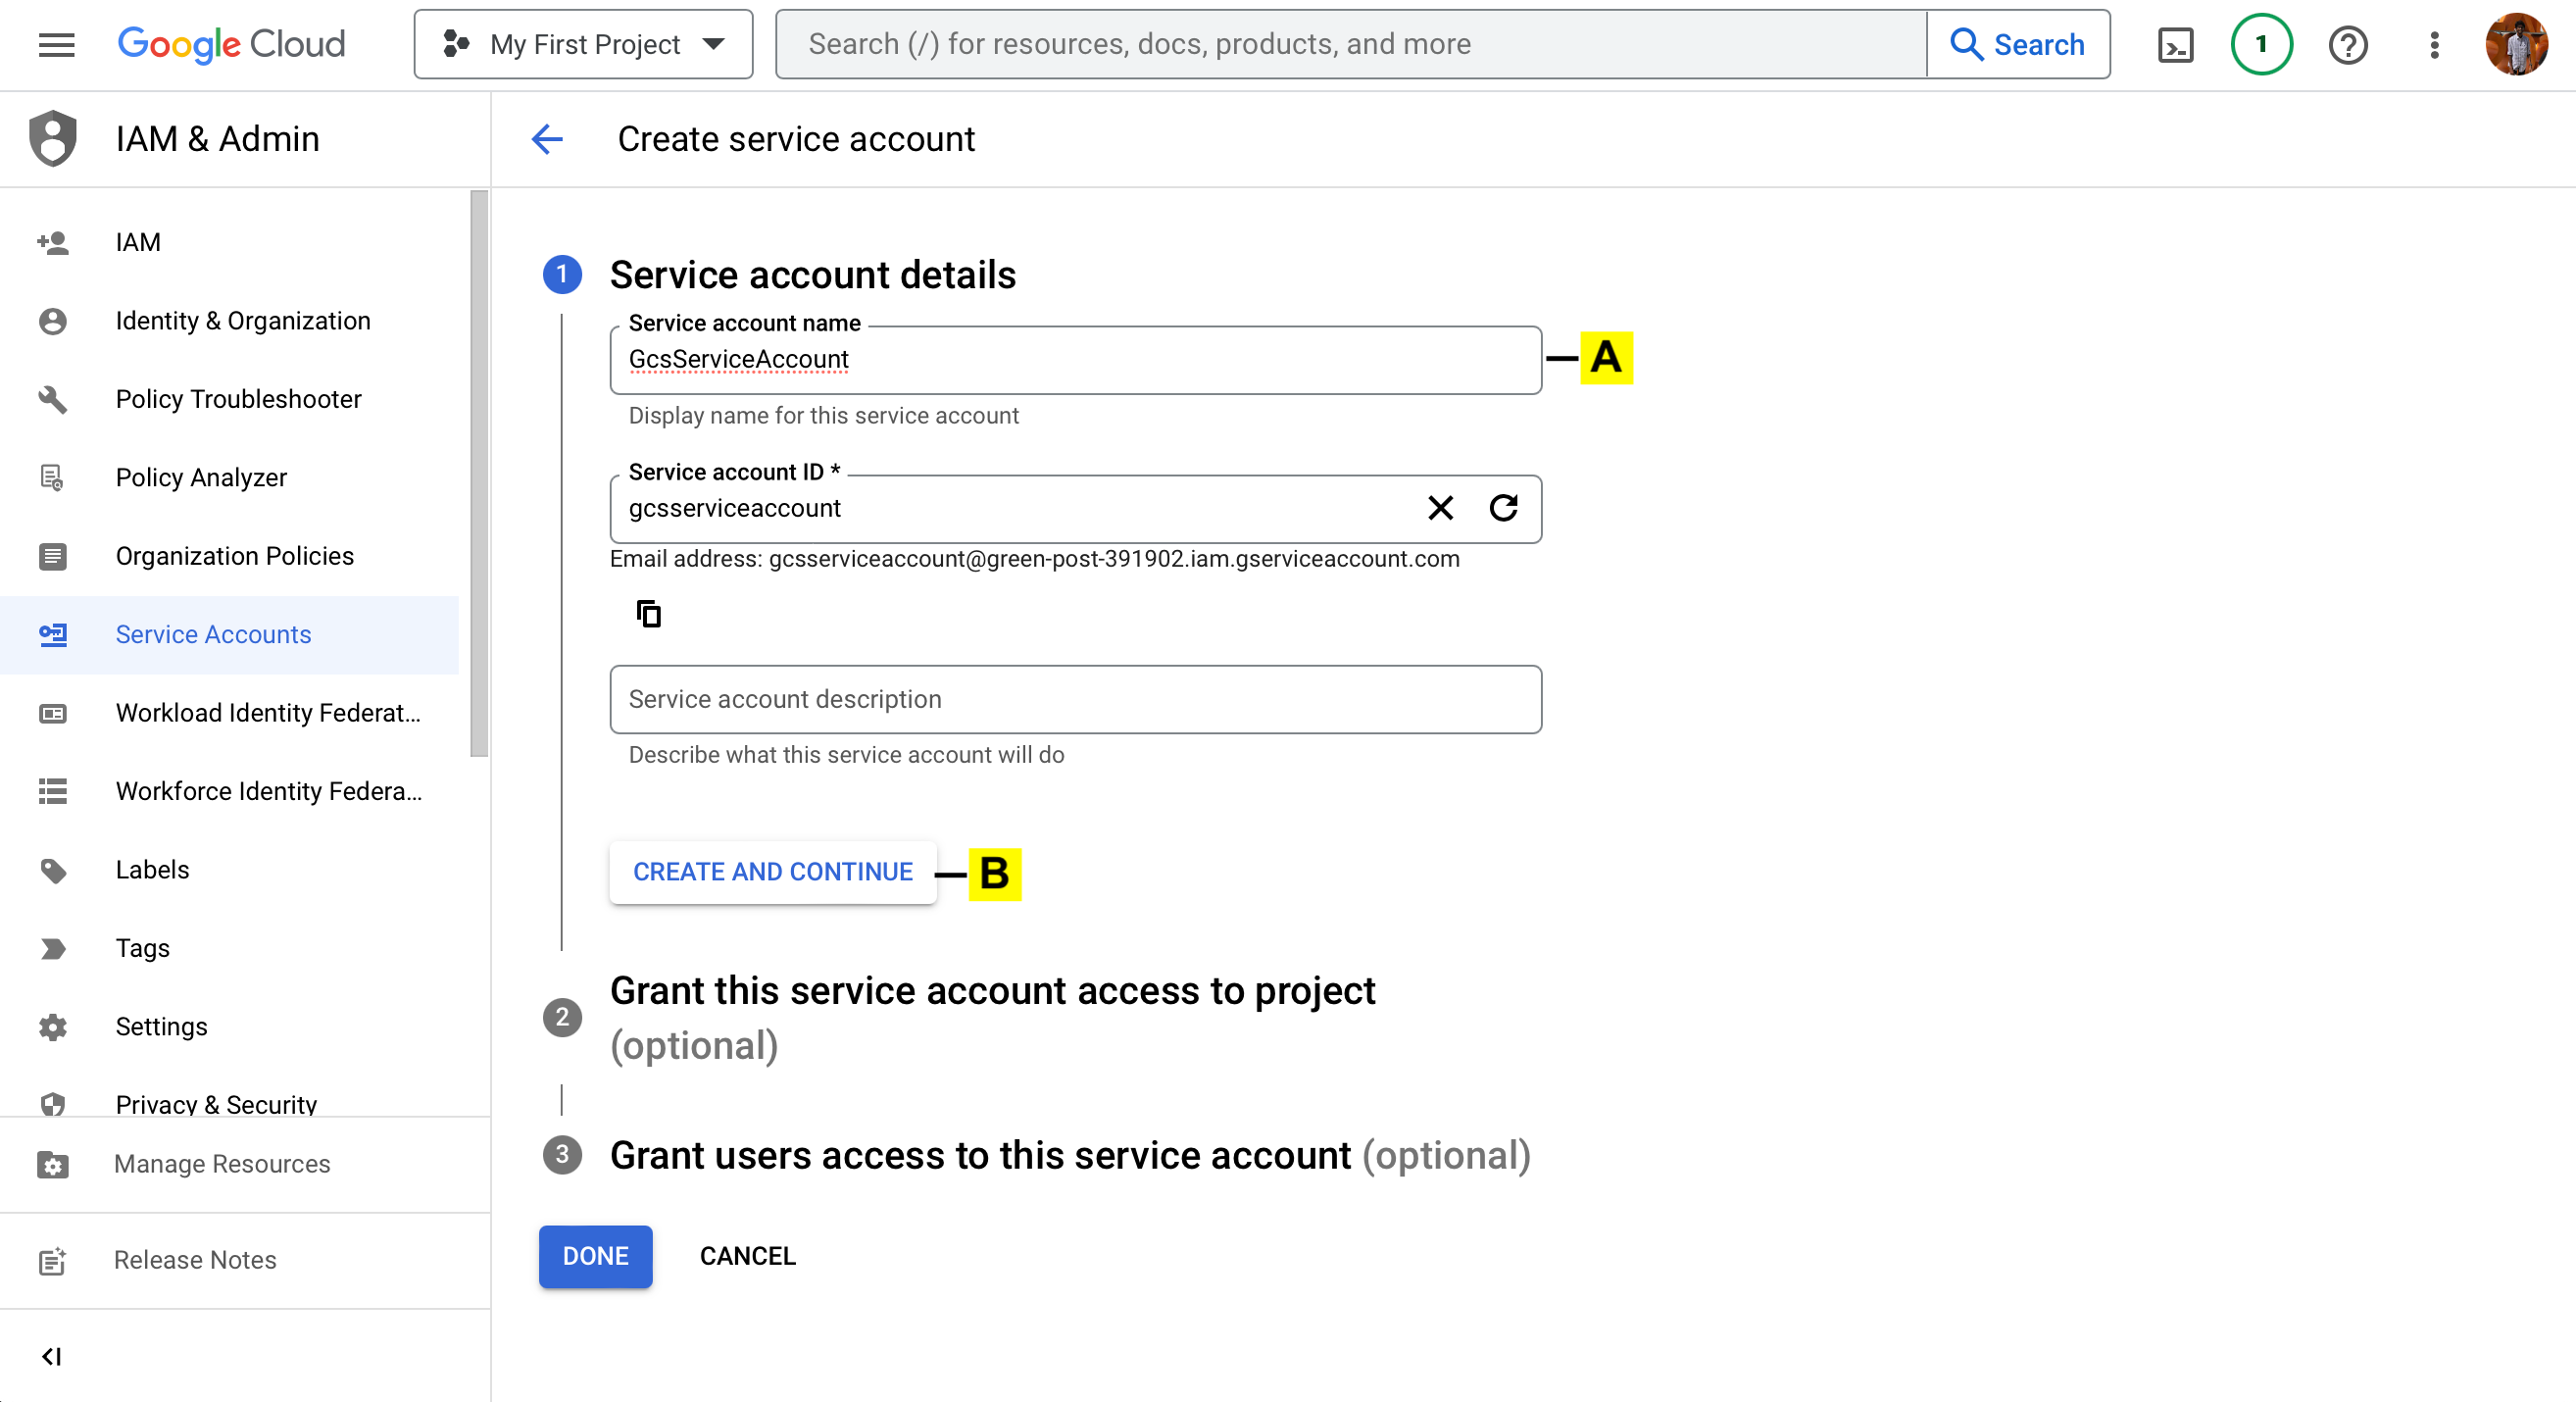Clear the Service account ID field
Viewport: 2576px width, 1402px height.
[x=1440, y=508]
